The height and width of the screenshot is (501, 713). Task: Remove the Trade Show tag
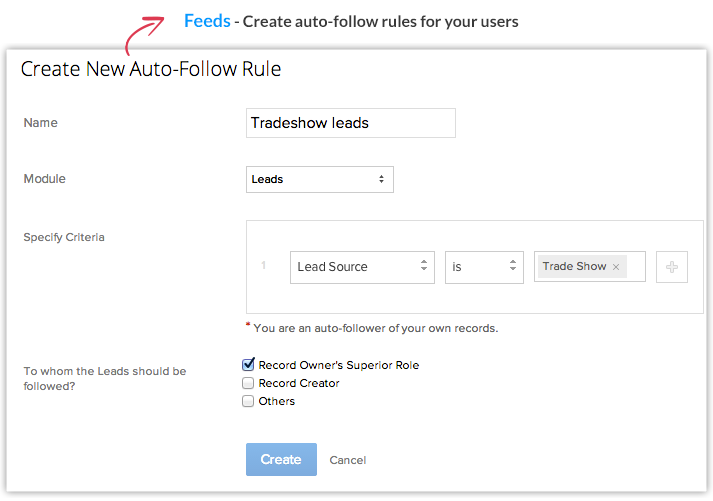coord(616,267)
